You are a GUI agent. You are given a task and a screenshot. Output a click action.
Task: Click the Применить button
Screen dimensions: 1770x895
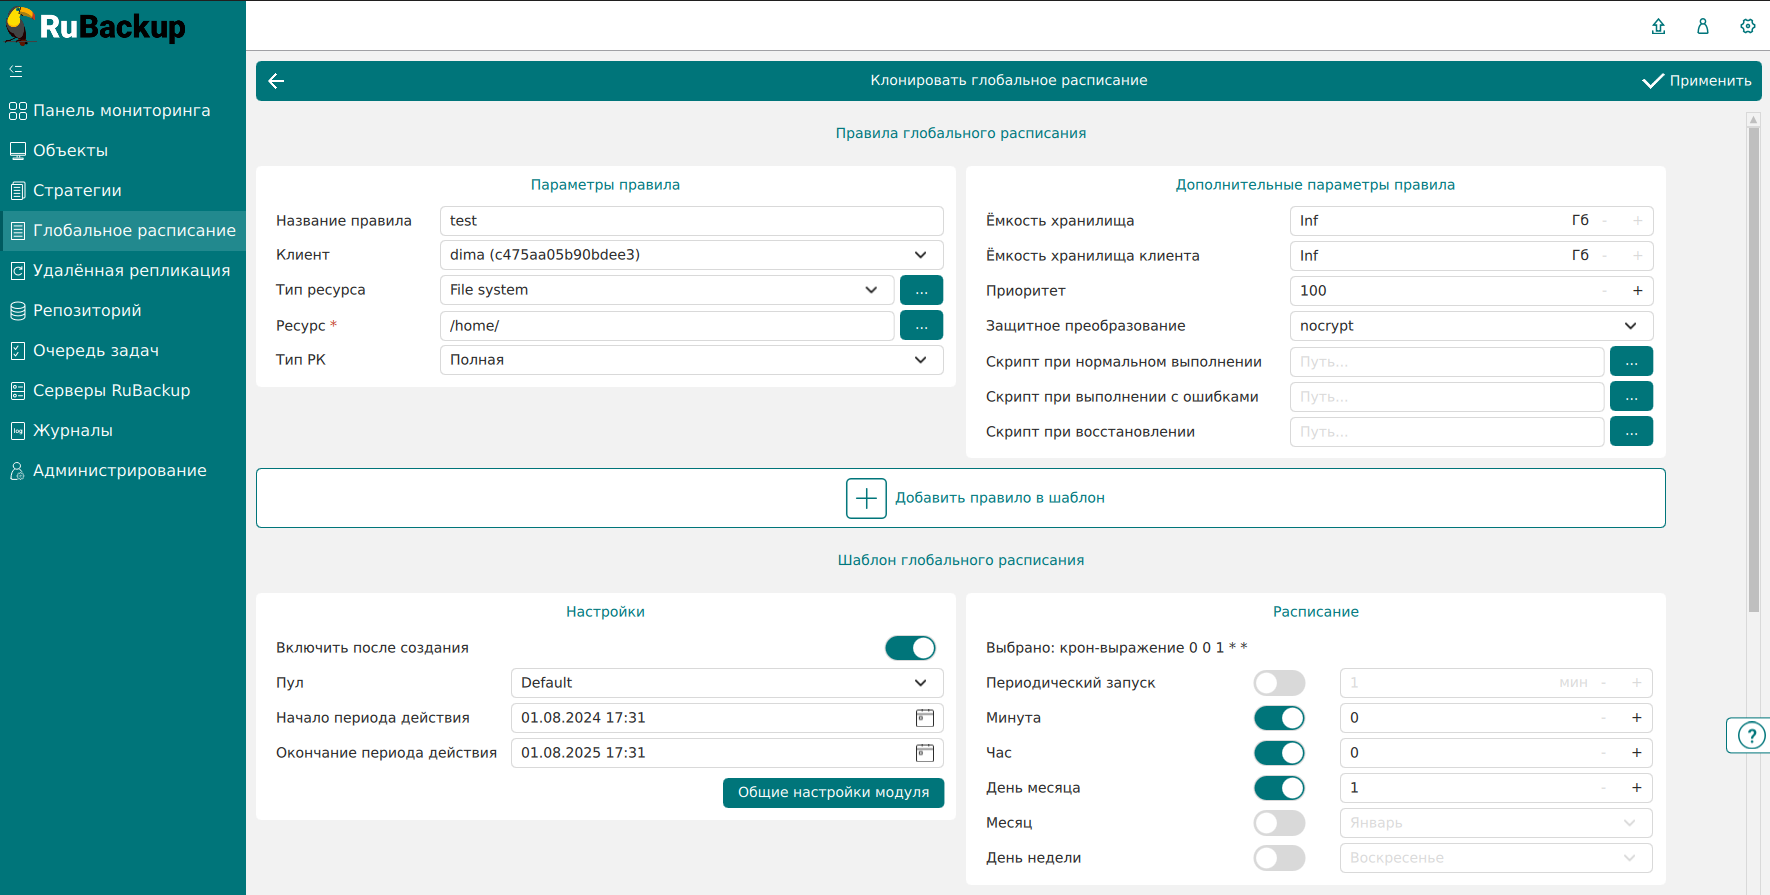[x=1697, y=81]
